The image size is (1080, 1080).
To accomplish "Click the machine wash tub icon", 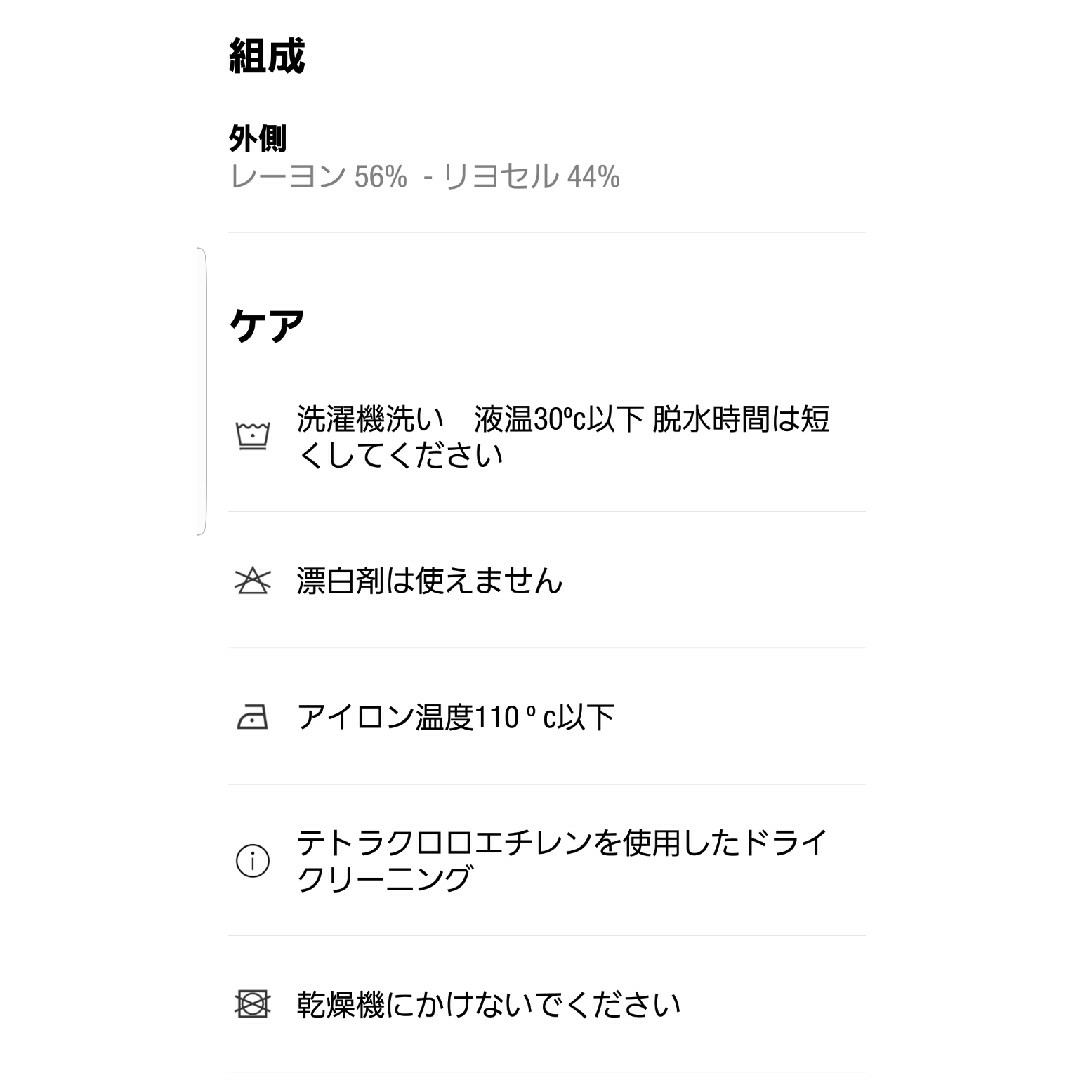I will 253,436.
